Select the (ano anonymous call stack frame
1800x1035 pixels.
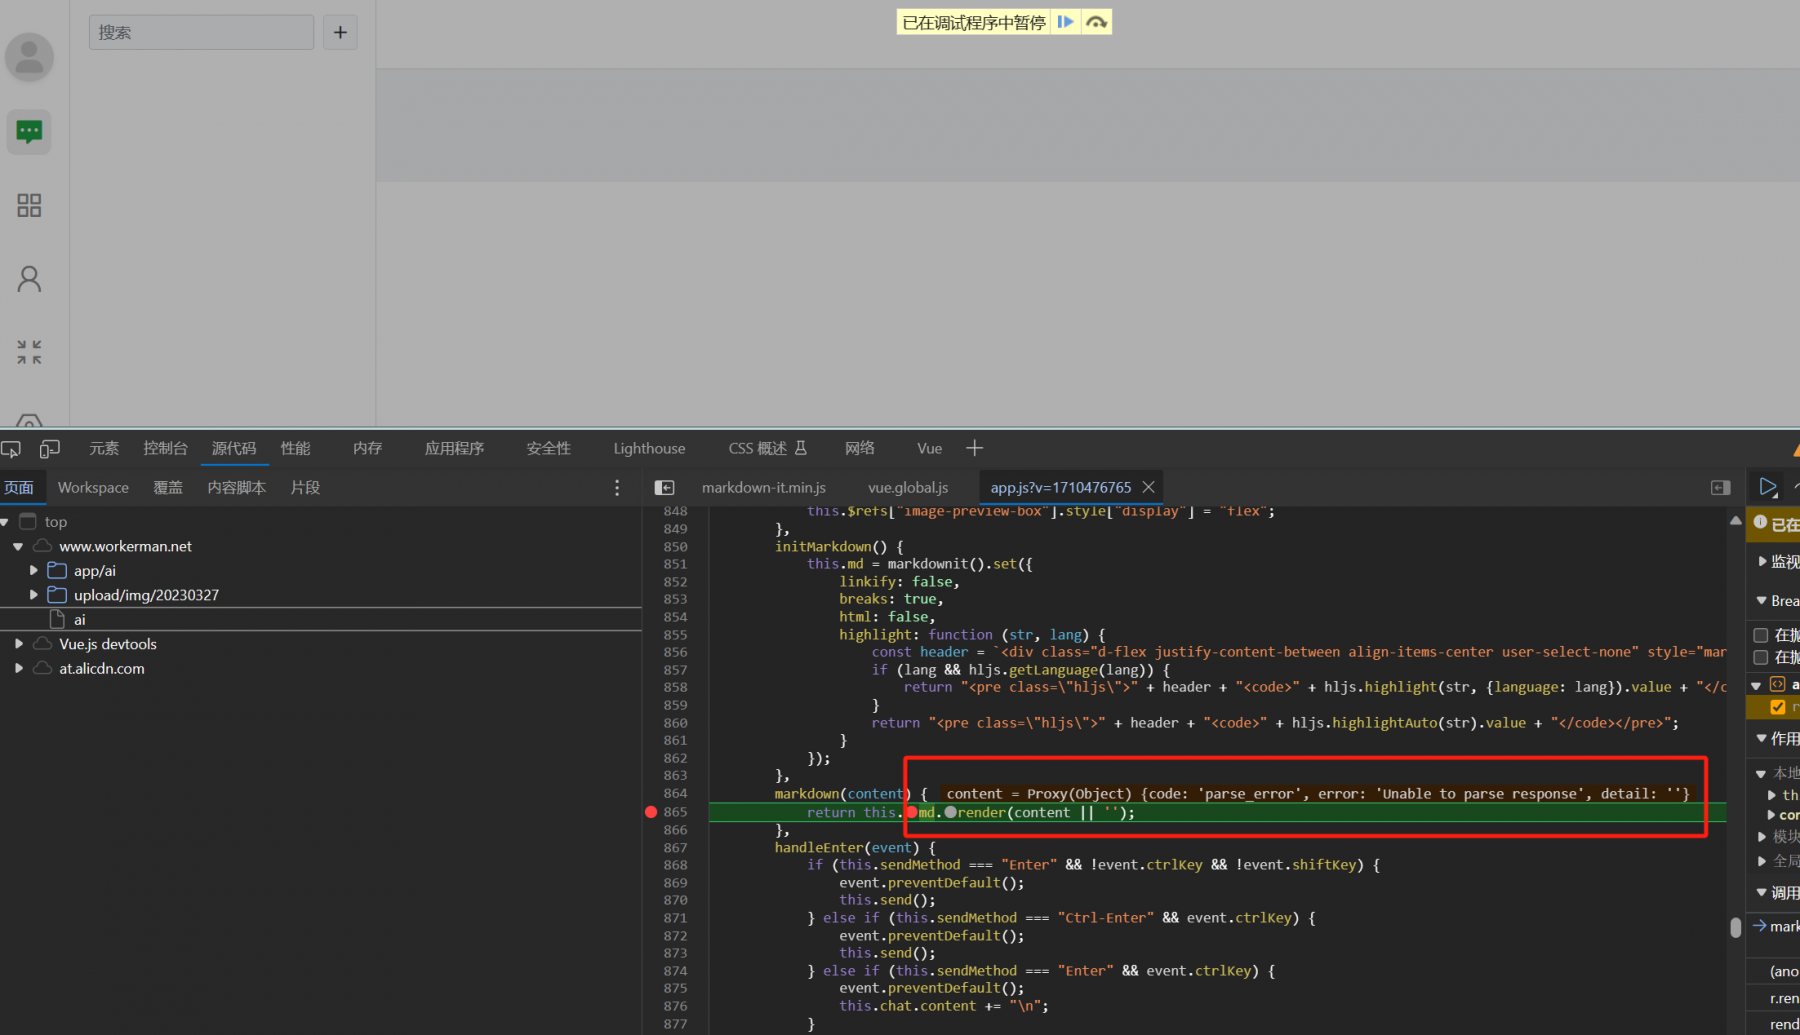(x=1783, y=971)
